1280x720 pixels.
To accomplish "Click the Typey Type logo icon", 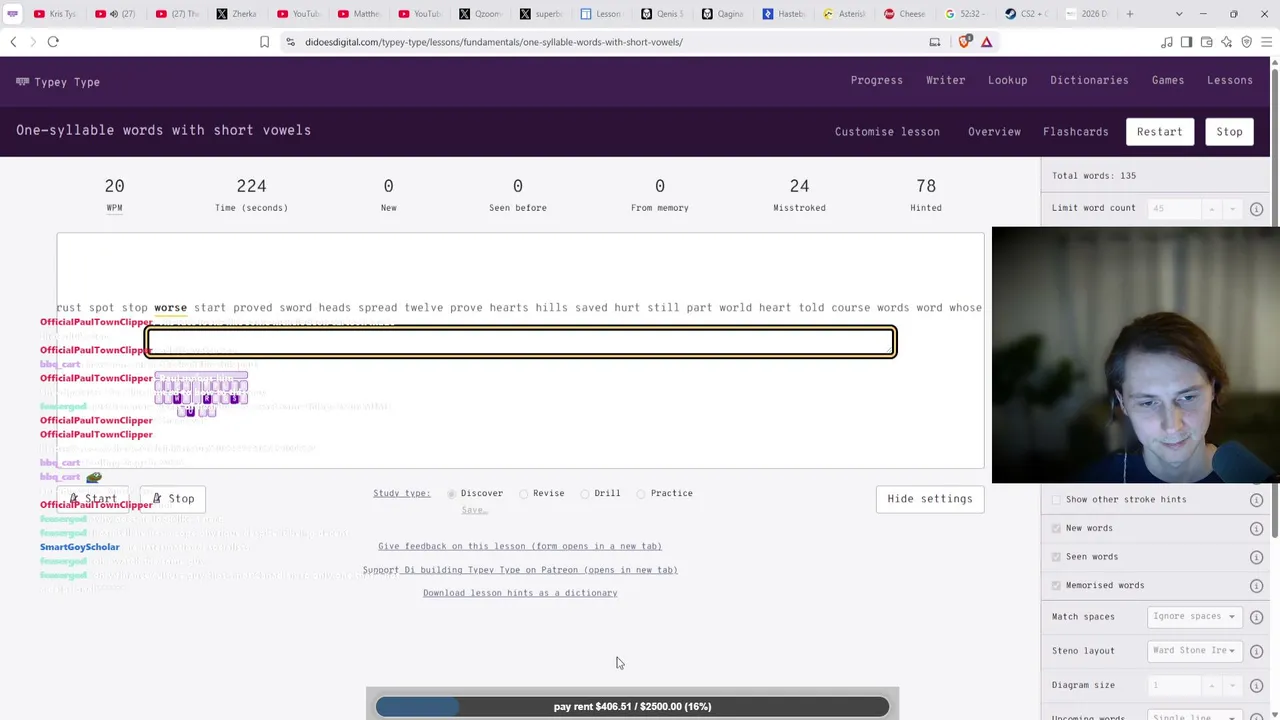I will pyautogui.click(x=22, y=82).
